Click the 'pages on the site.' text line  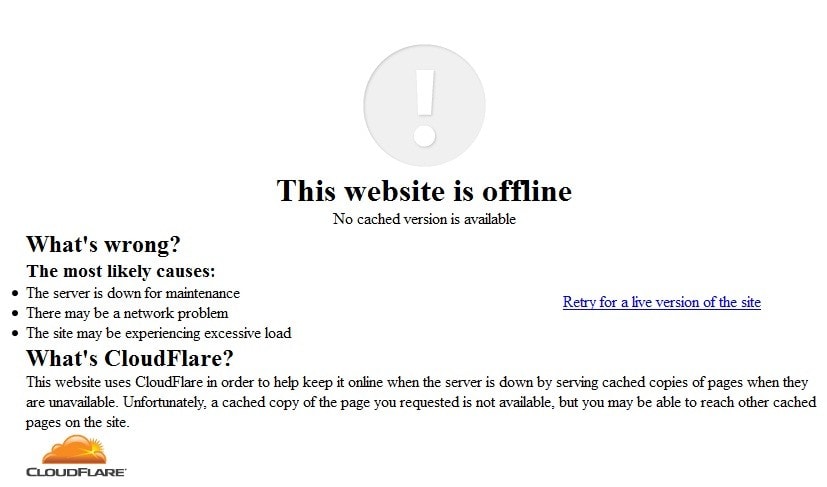78,423
